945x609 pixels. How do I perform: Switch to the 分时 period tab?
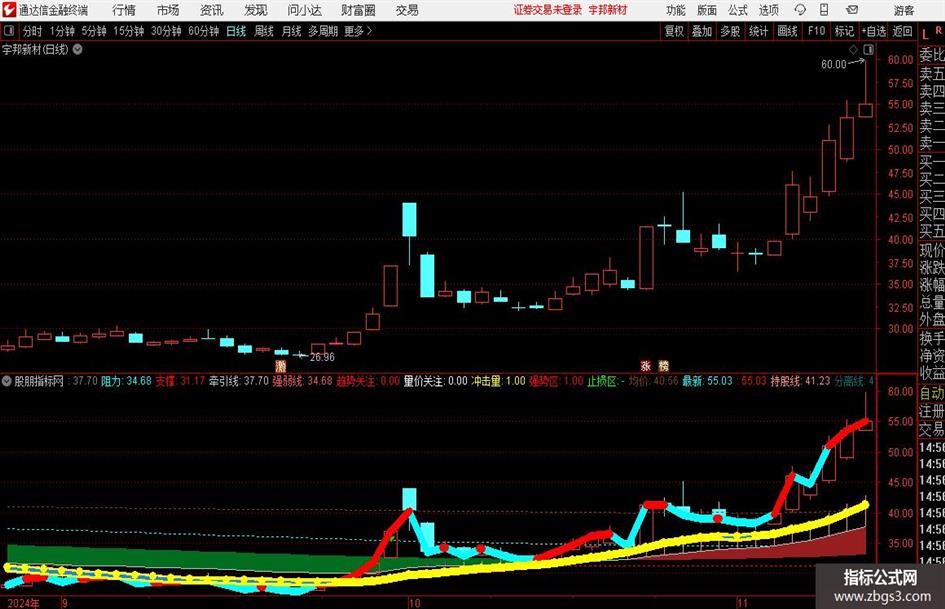[x=32, y=31]
